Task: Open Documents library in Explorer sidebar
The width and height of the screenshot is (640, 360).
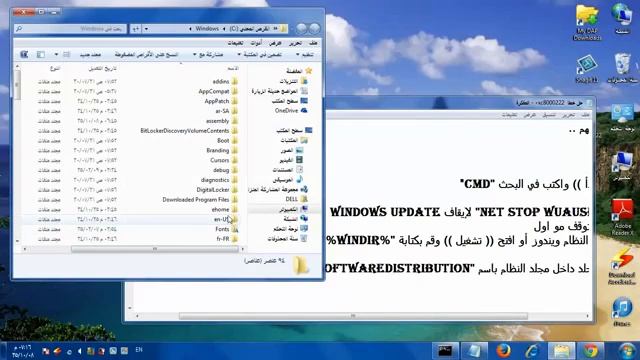Action: click(x=288, y=170)
